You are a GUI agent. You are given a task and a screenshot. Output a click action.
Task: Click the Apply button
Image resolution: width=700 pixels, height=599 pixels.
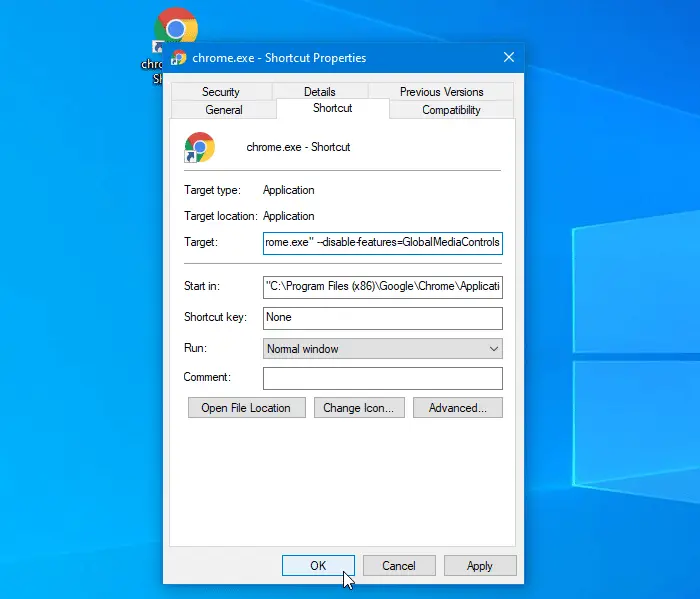click(480, 566)
